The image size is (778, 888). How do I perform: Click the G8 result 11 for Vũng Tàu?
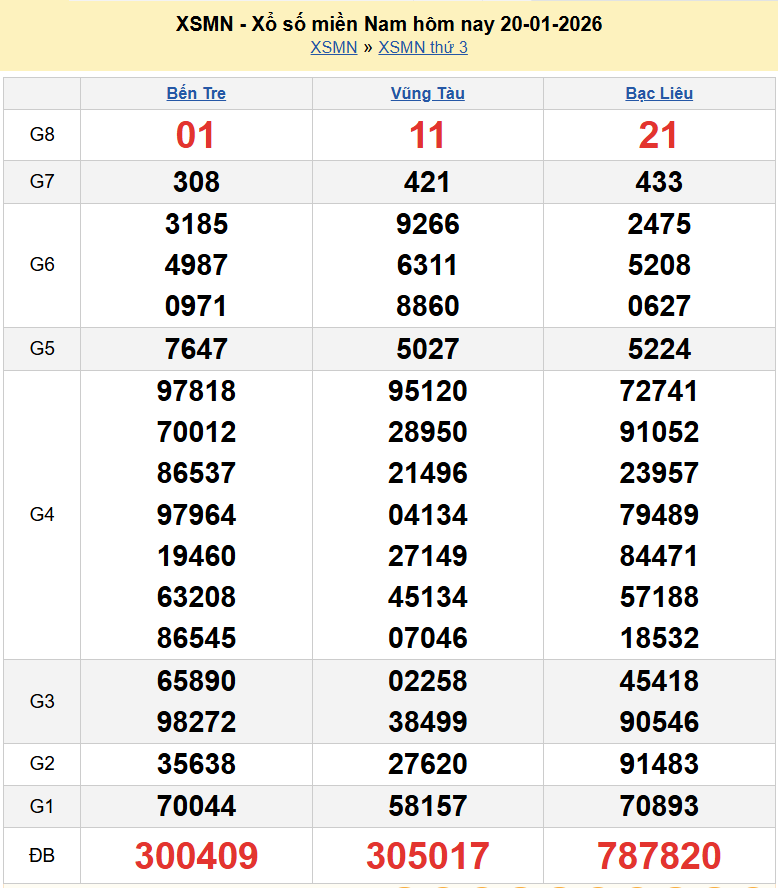pos(427,135)
